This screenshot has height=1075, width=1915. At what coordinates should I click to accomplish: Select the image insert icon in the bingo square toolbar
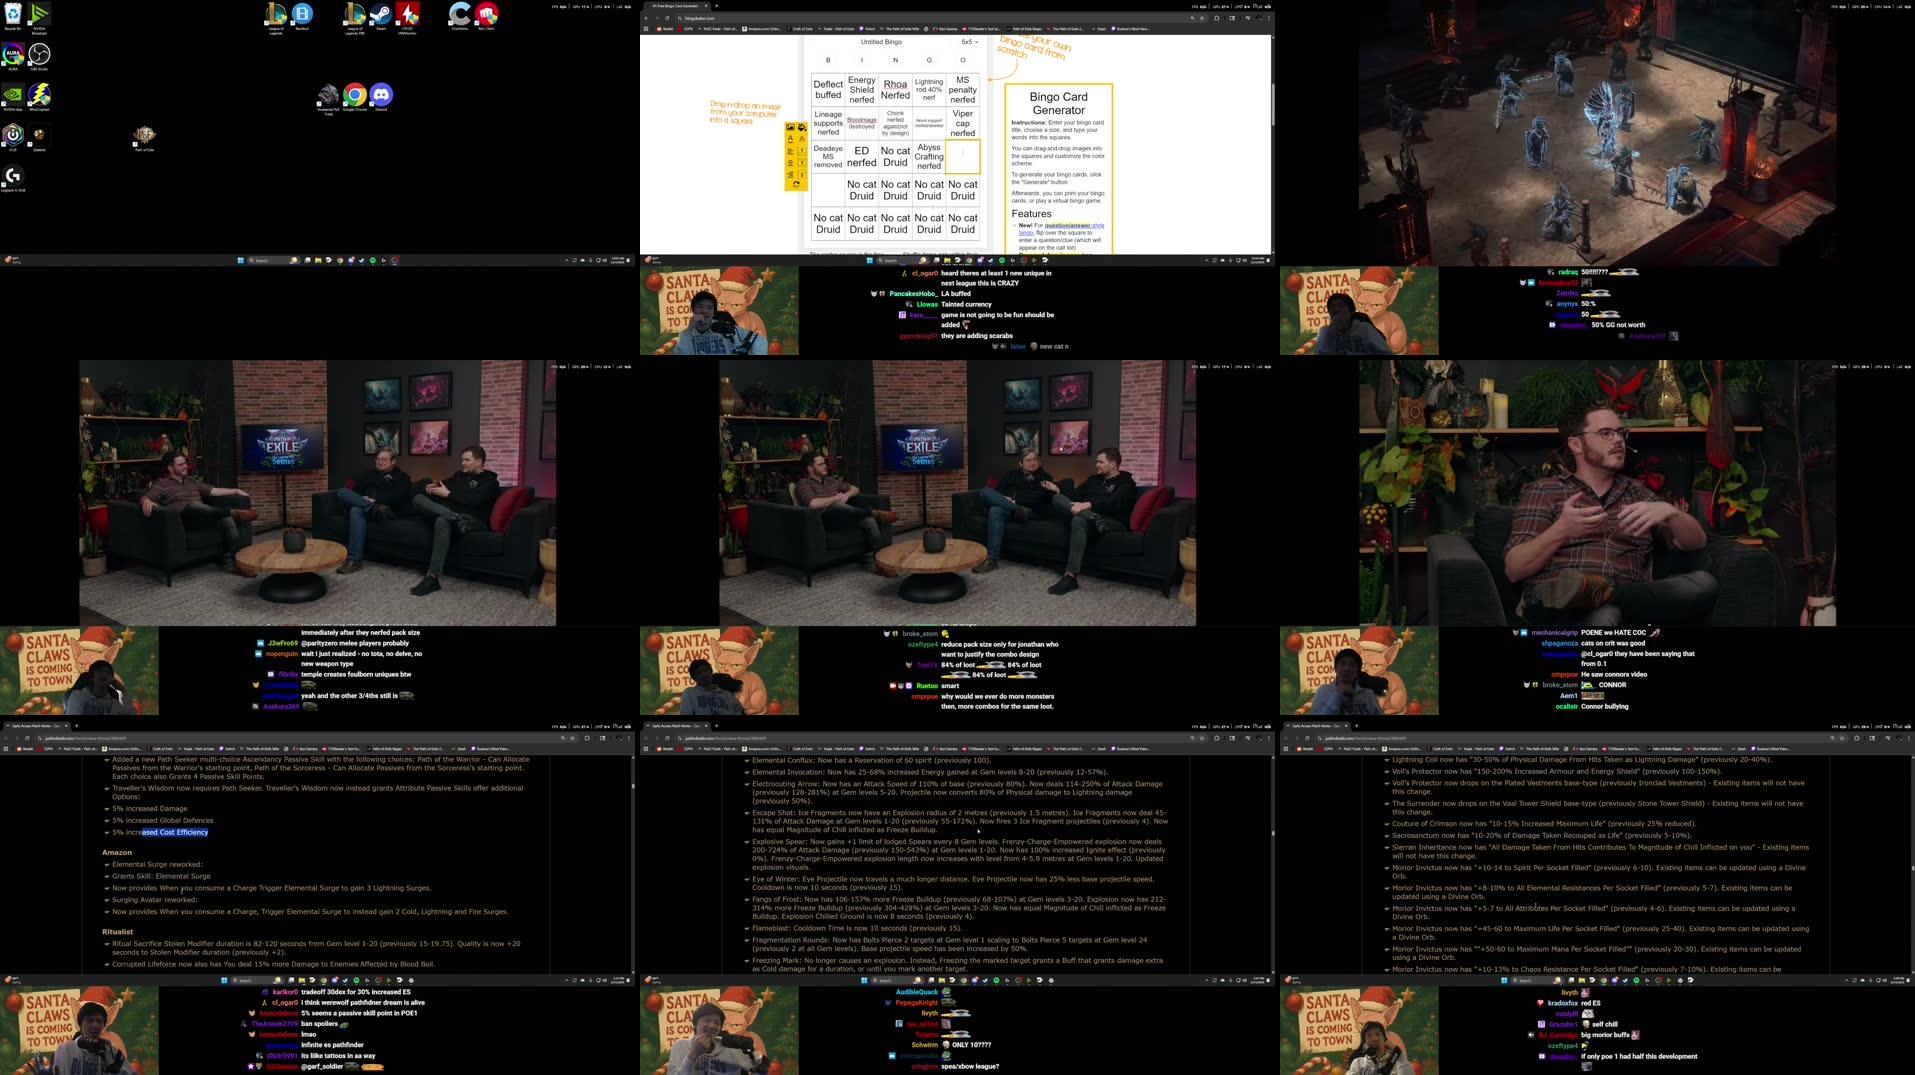(x=790, y=127)
